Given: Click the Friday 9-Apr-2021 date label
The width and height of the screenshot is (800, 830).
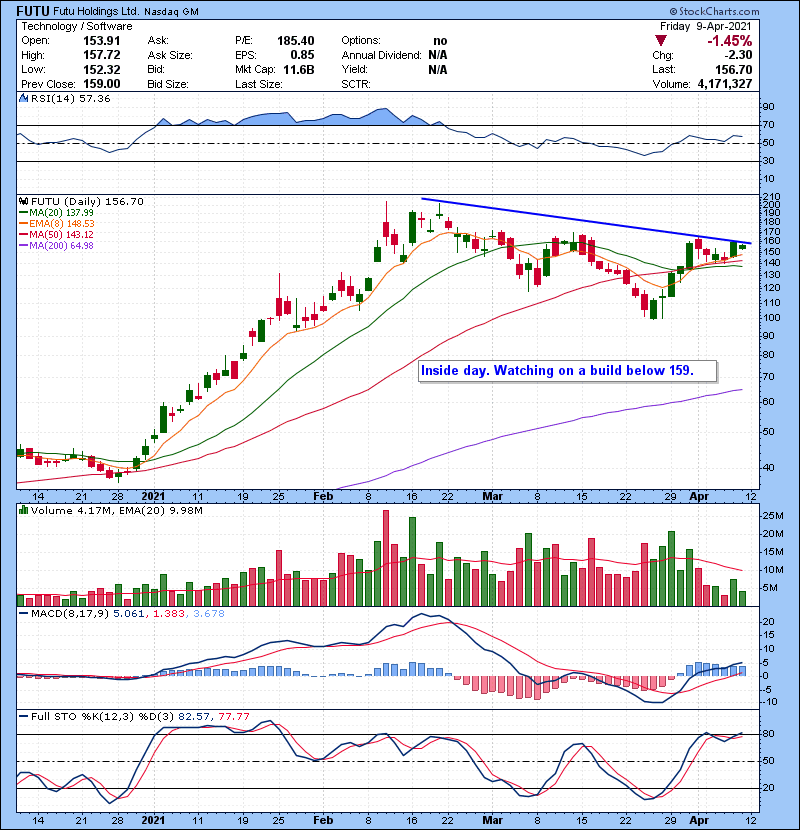Looking at the screenshot, I should [706, 26].
